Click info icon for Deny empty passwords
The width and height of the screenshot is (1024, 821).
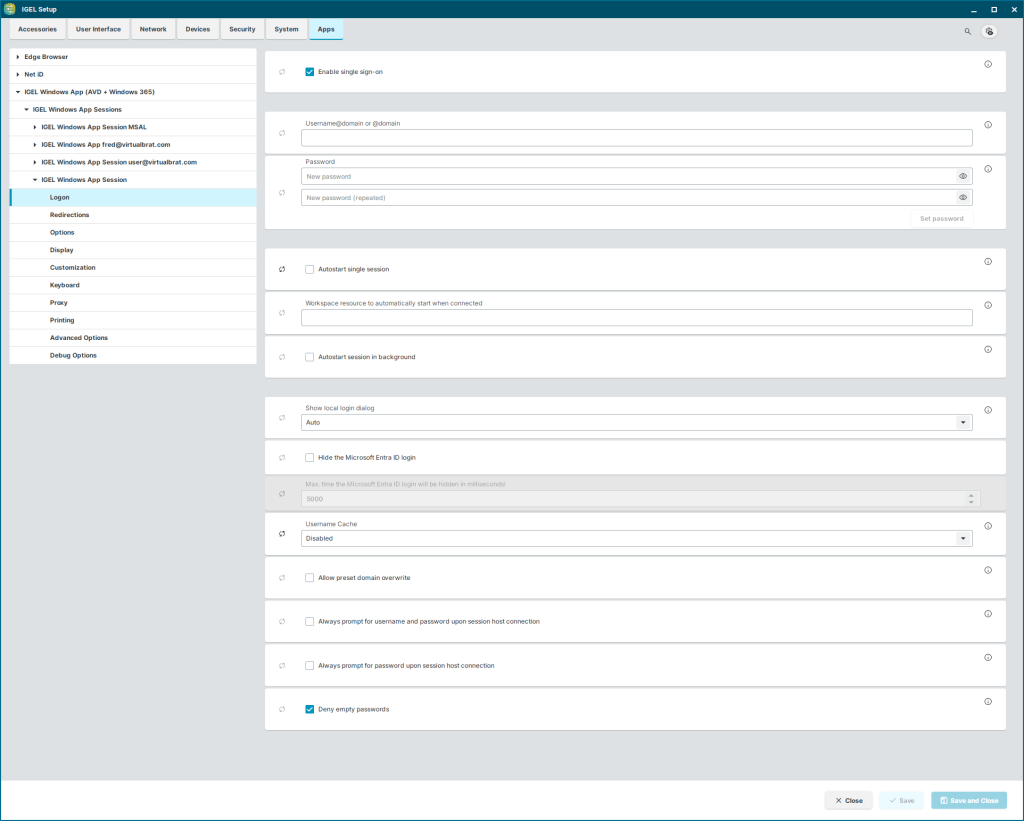click(988, 701)
